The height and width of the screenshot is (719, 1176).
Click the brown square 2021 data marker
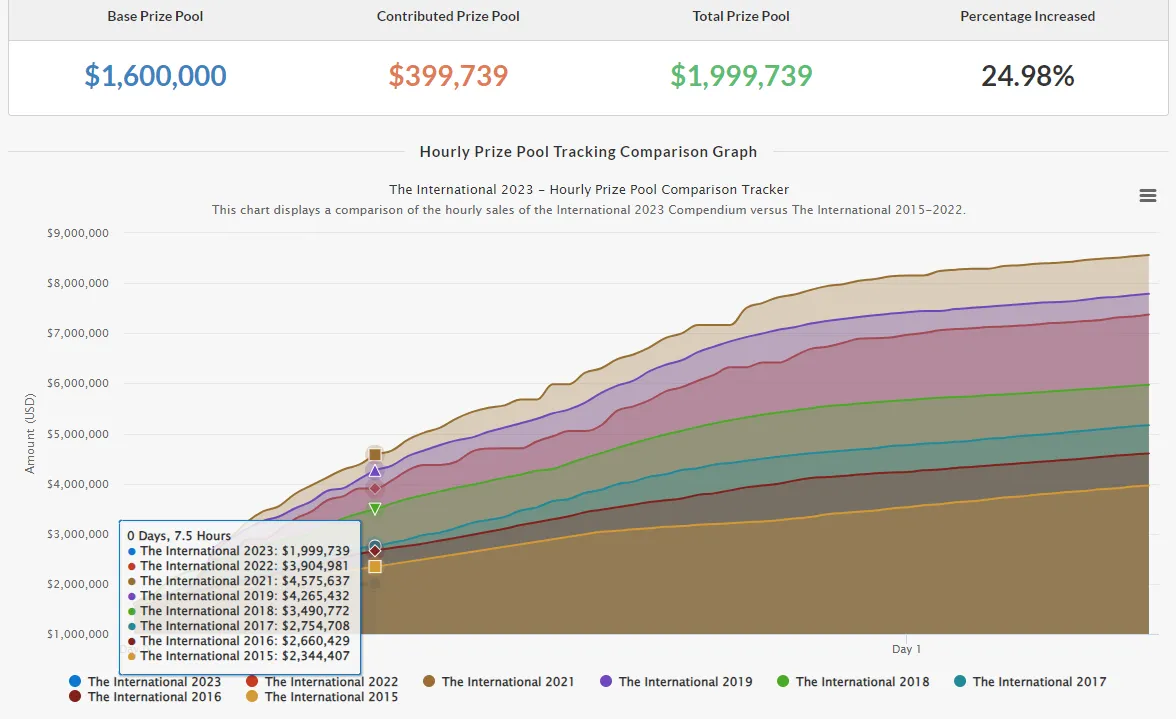tap(375, 454)
